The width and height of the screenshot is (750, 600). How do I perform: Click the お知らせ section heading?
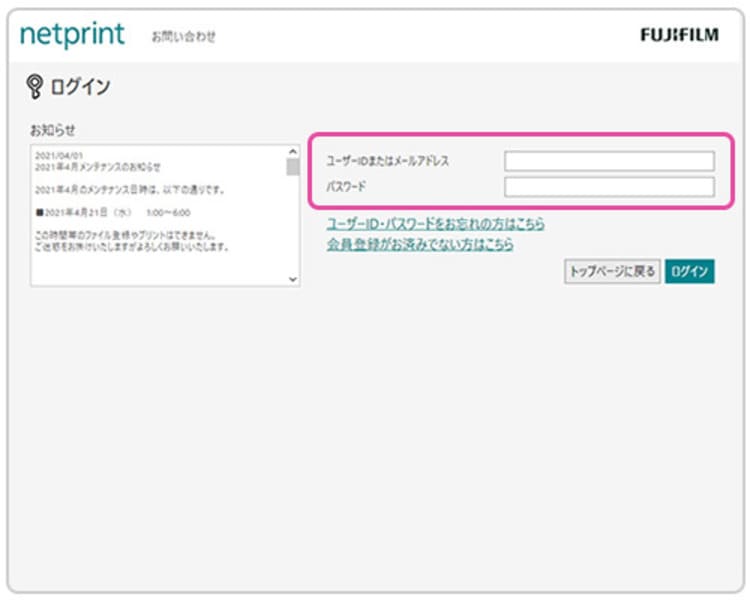pos(53,130)
